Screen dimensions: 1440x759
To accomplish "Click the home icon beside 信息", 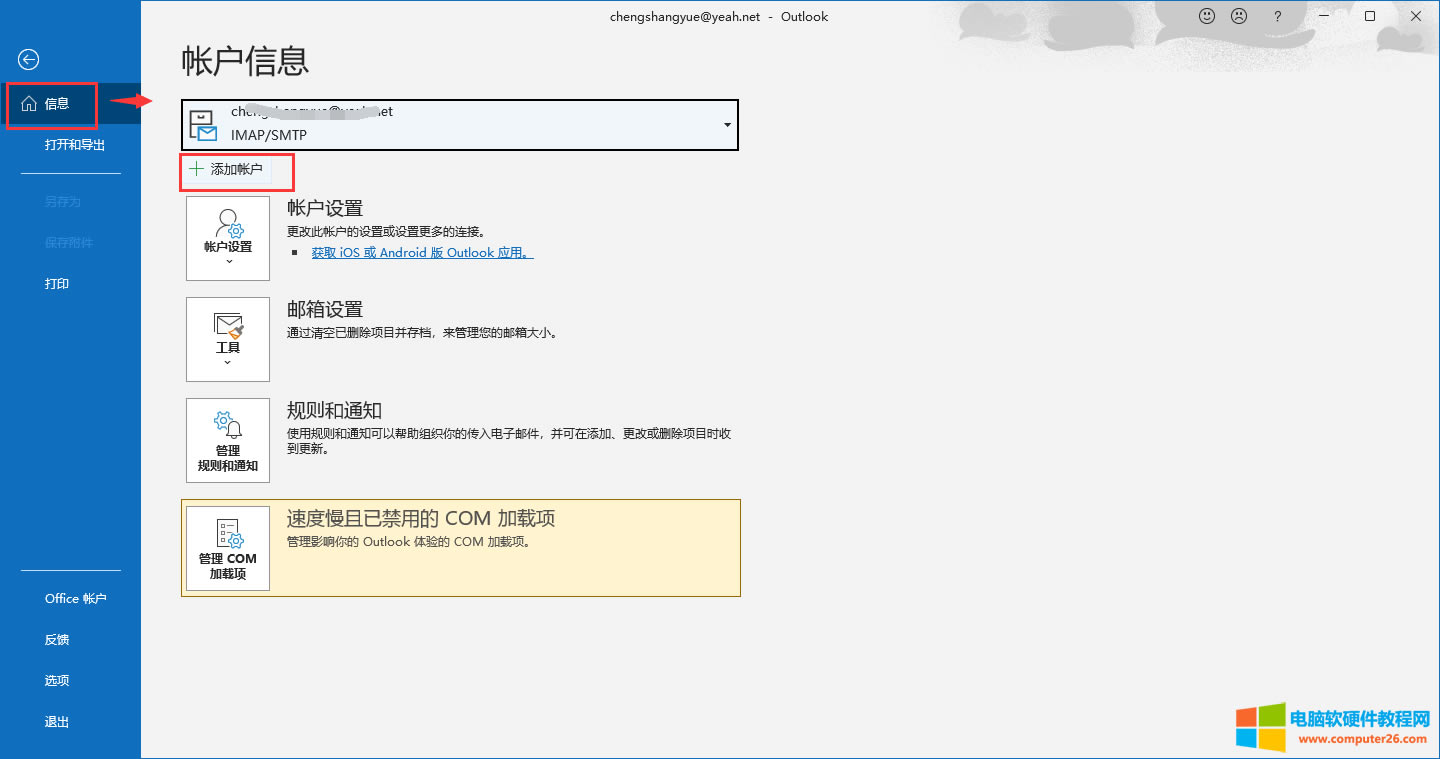I will [28, 104].
